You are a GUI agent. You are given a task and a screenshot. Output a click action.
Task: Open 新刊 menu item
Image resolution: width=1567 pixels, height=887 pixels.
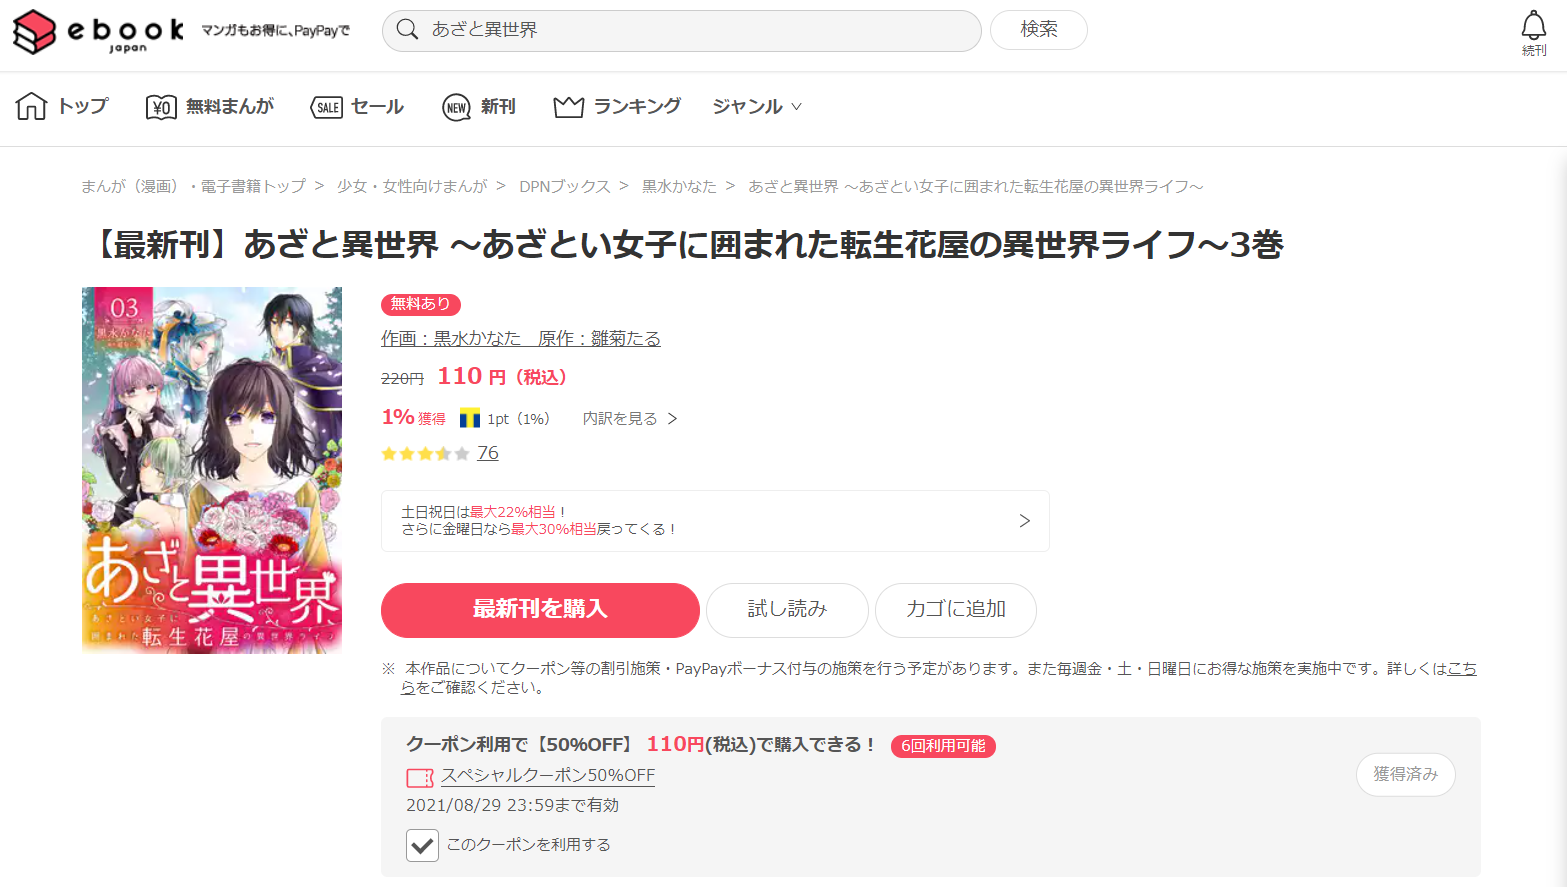[498, 106]
